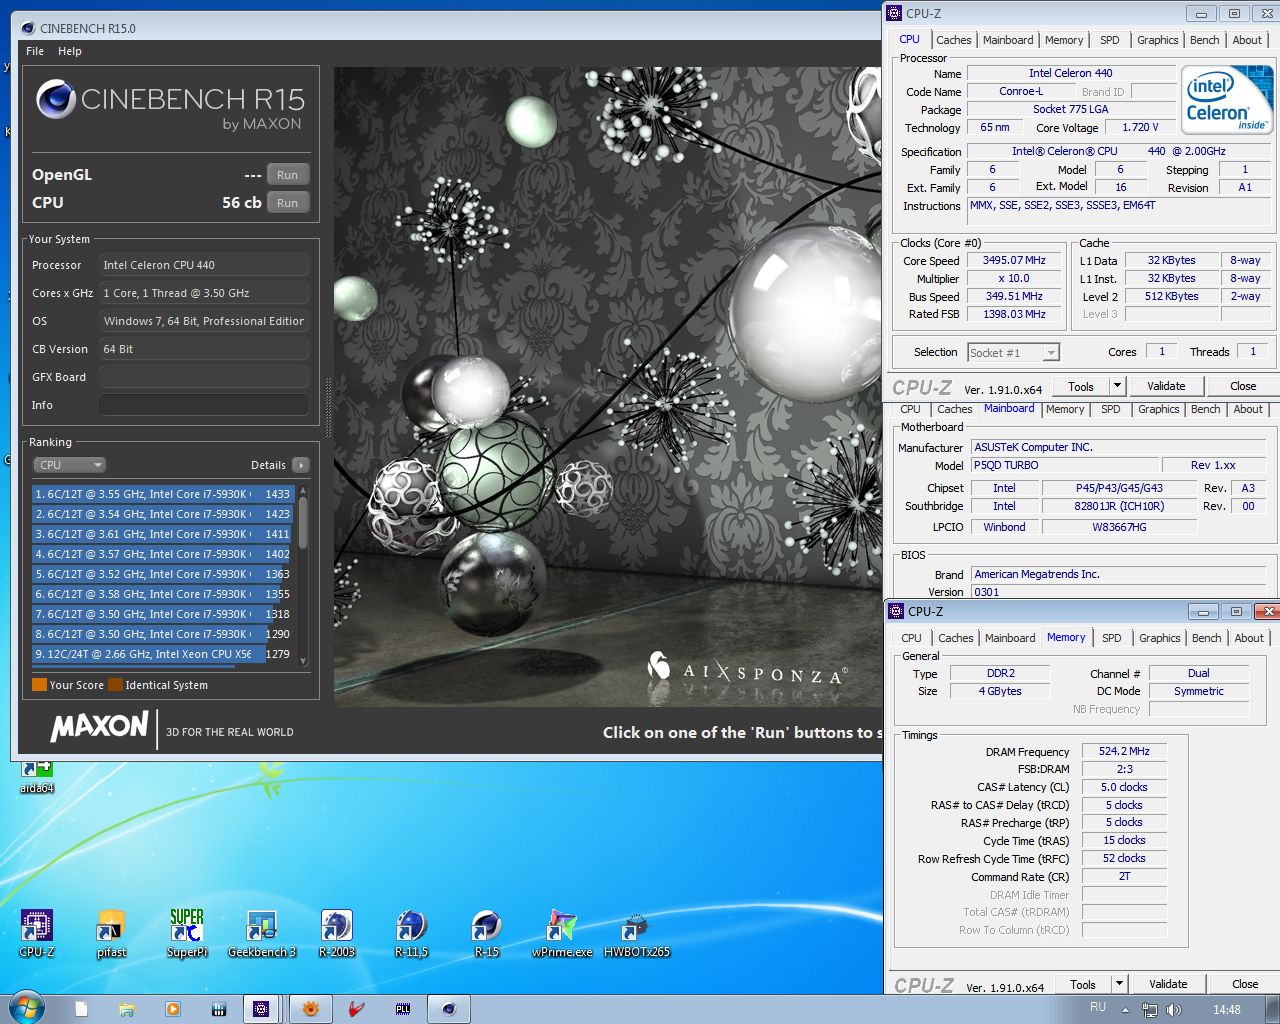Run the OpenGL benchmark
This screenshot has height=1024, width=1280.
(x=288, y=175)
